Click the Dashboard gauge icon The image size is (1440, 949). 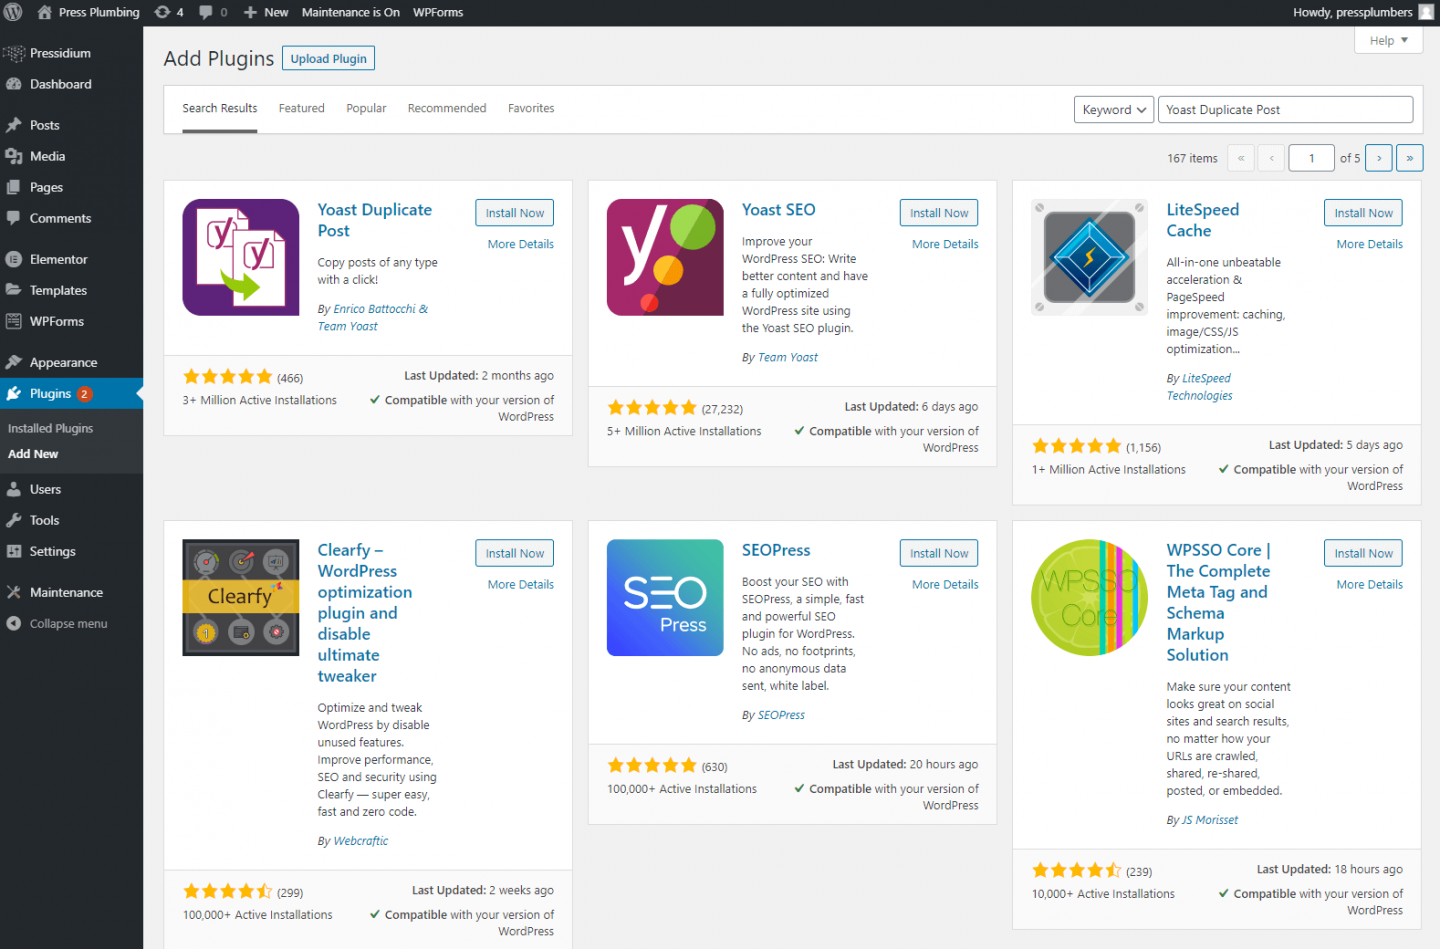[14, 84]
